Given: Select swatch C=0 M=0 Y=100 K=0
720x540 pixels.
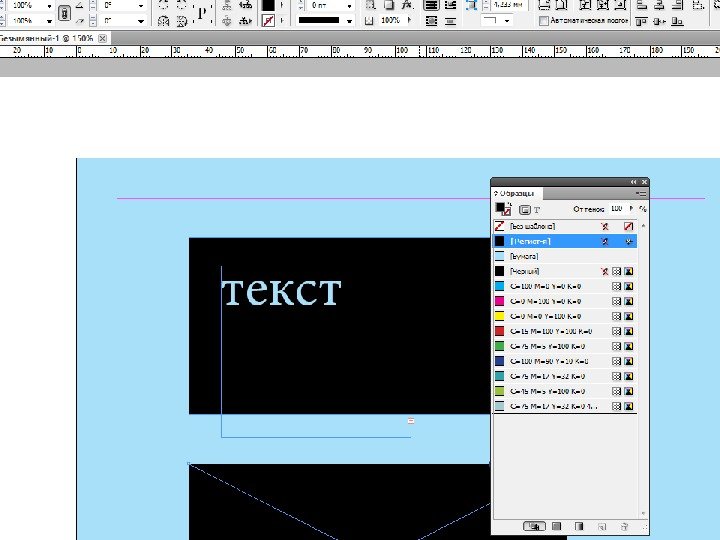Looking at the screenshot, I should coord(564,316).
